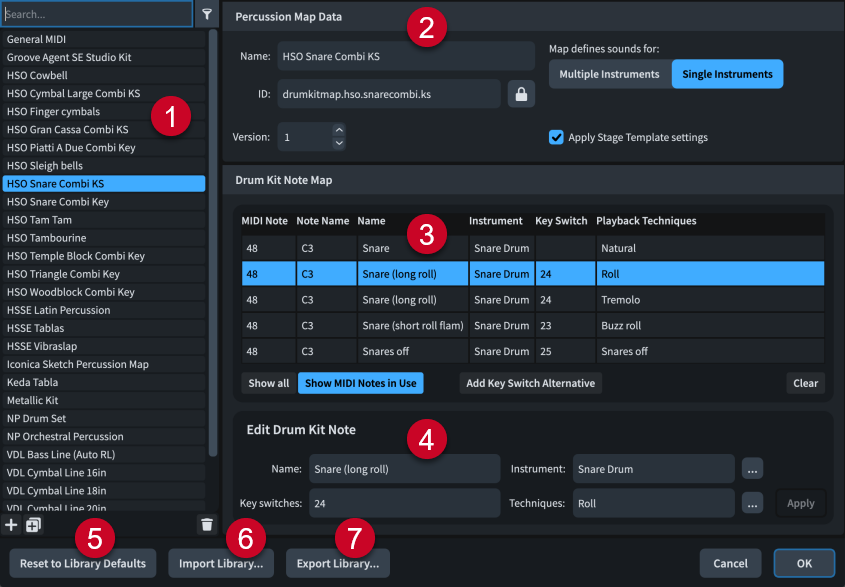845x587 pixels.
Task: Confirm with the OK button
Action: click(x=804, y=563)
